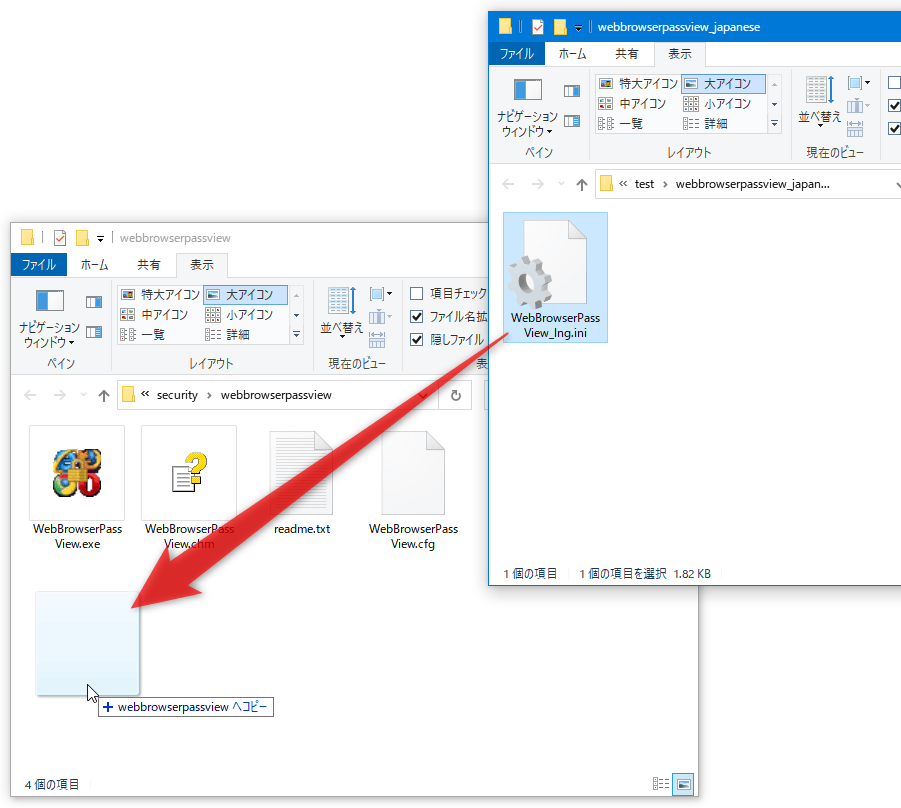Switch to details view icon in status bar
901x808 pixels.
(x=661, y=784)
